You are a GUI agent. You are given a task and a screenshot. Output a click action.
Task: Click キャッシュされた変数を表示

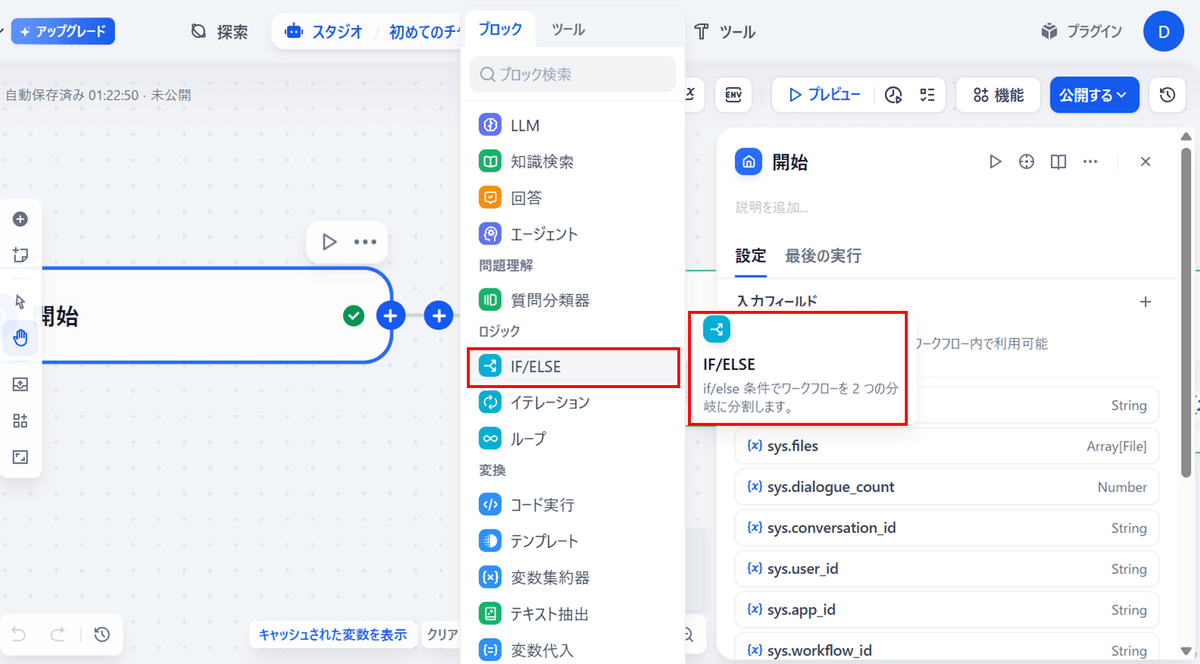(333, 634)
